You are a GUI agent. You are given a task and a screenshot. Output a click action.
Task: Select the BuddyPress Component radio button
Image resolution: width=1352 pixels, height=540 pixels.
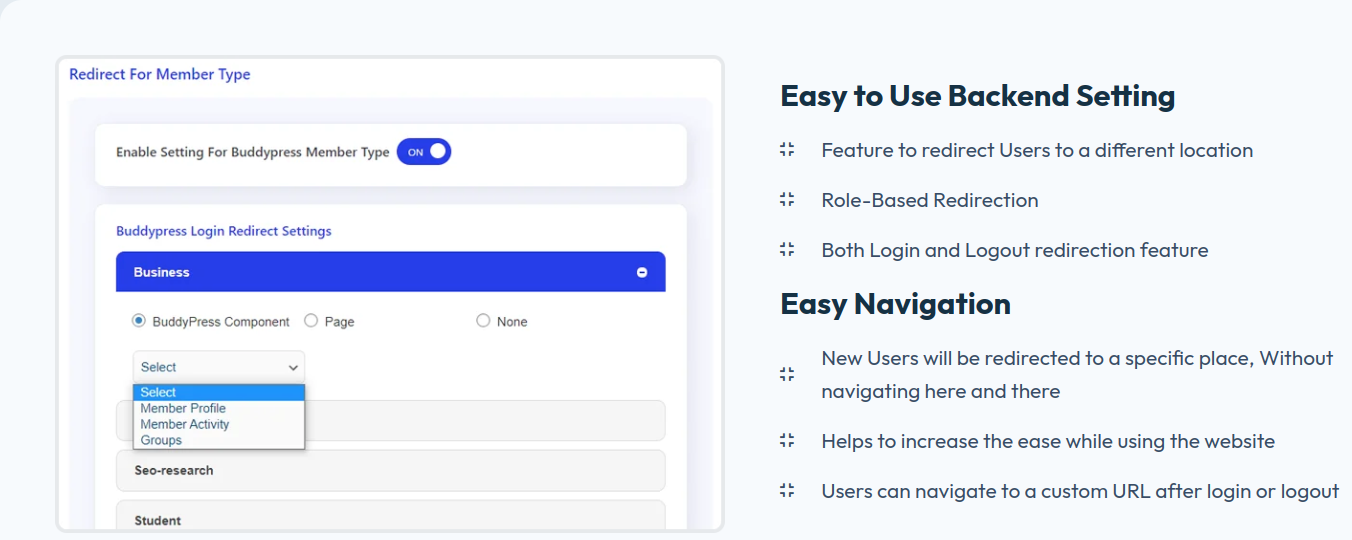coord(139,321)
